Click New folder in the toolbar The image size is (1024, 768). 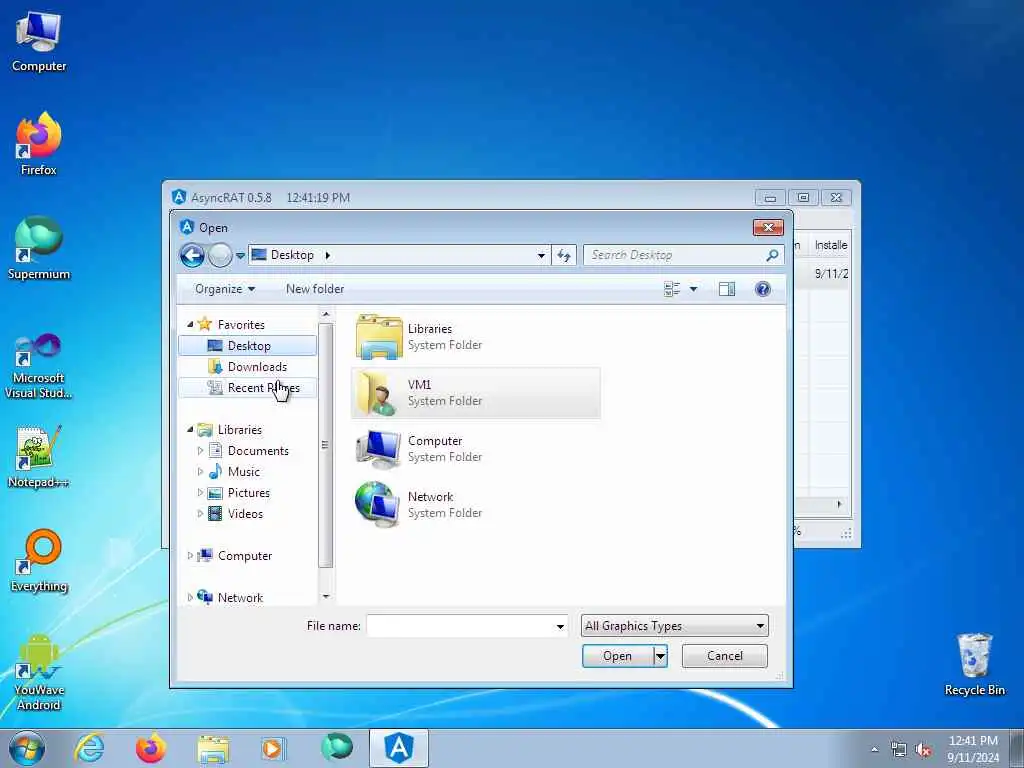point(315,289)
